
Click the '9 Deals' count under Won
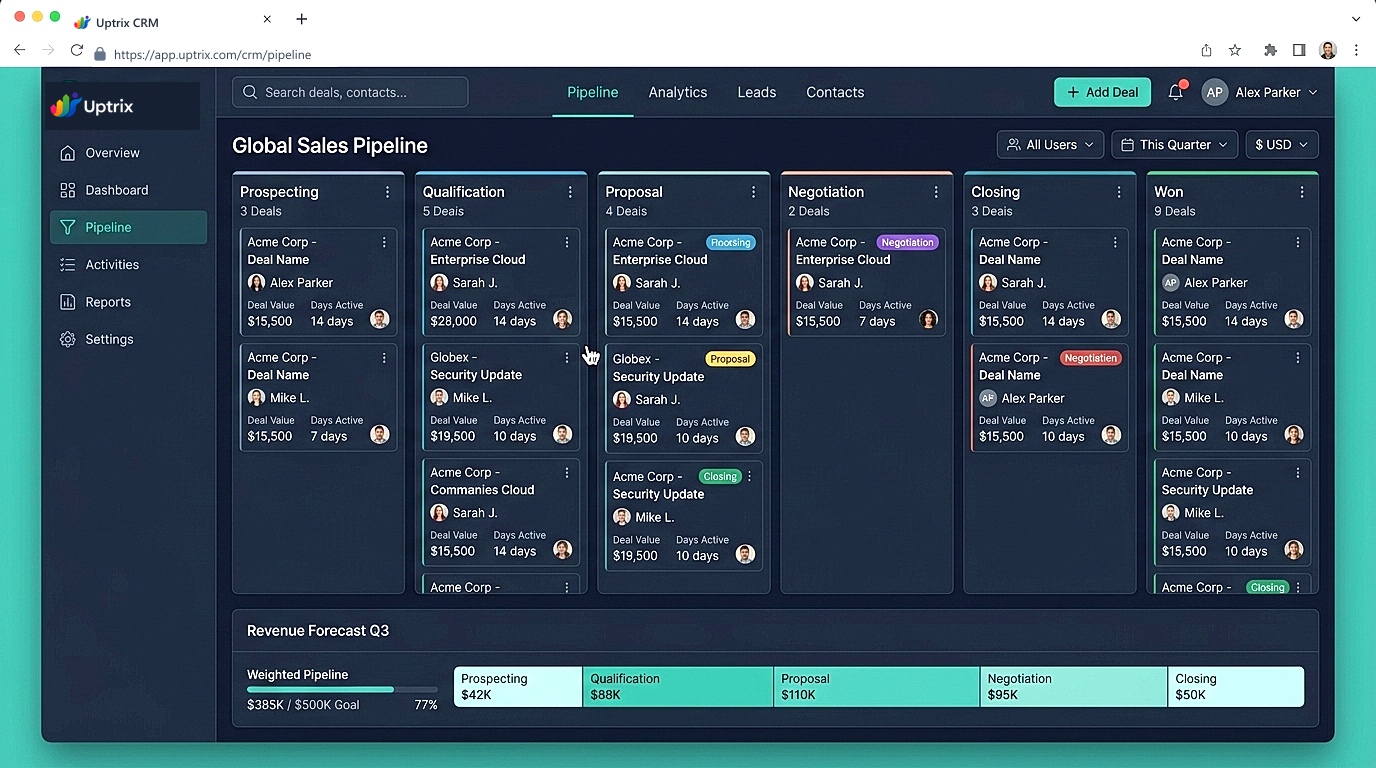pyautogui.click(x=1175, y=211)
